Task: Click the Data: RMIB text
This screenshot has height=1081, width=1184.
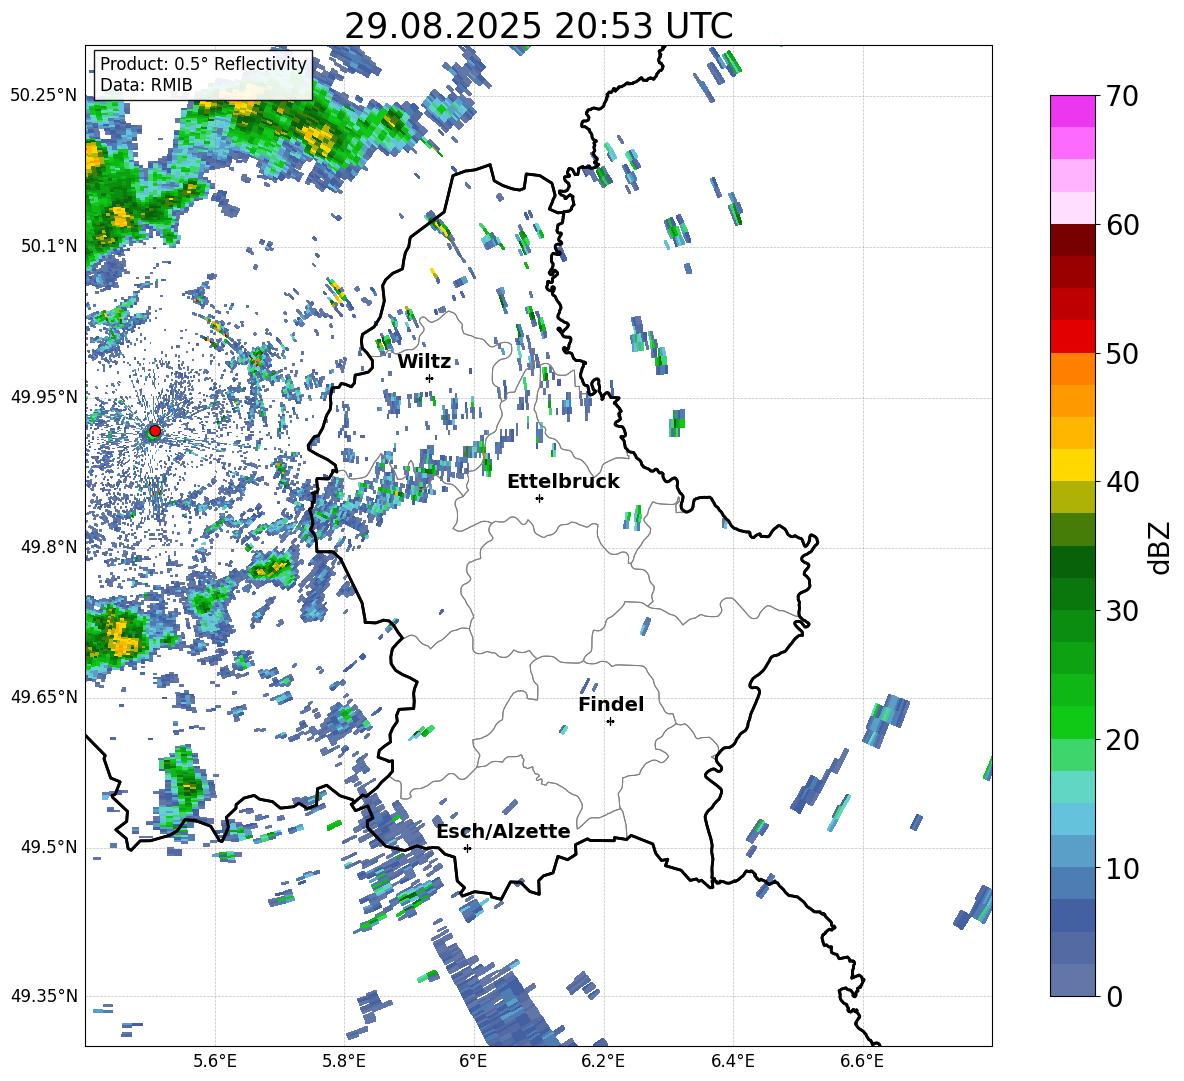Action: coord(146,85)
